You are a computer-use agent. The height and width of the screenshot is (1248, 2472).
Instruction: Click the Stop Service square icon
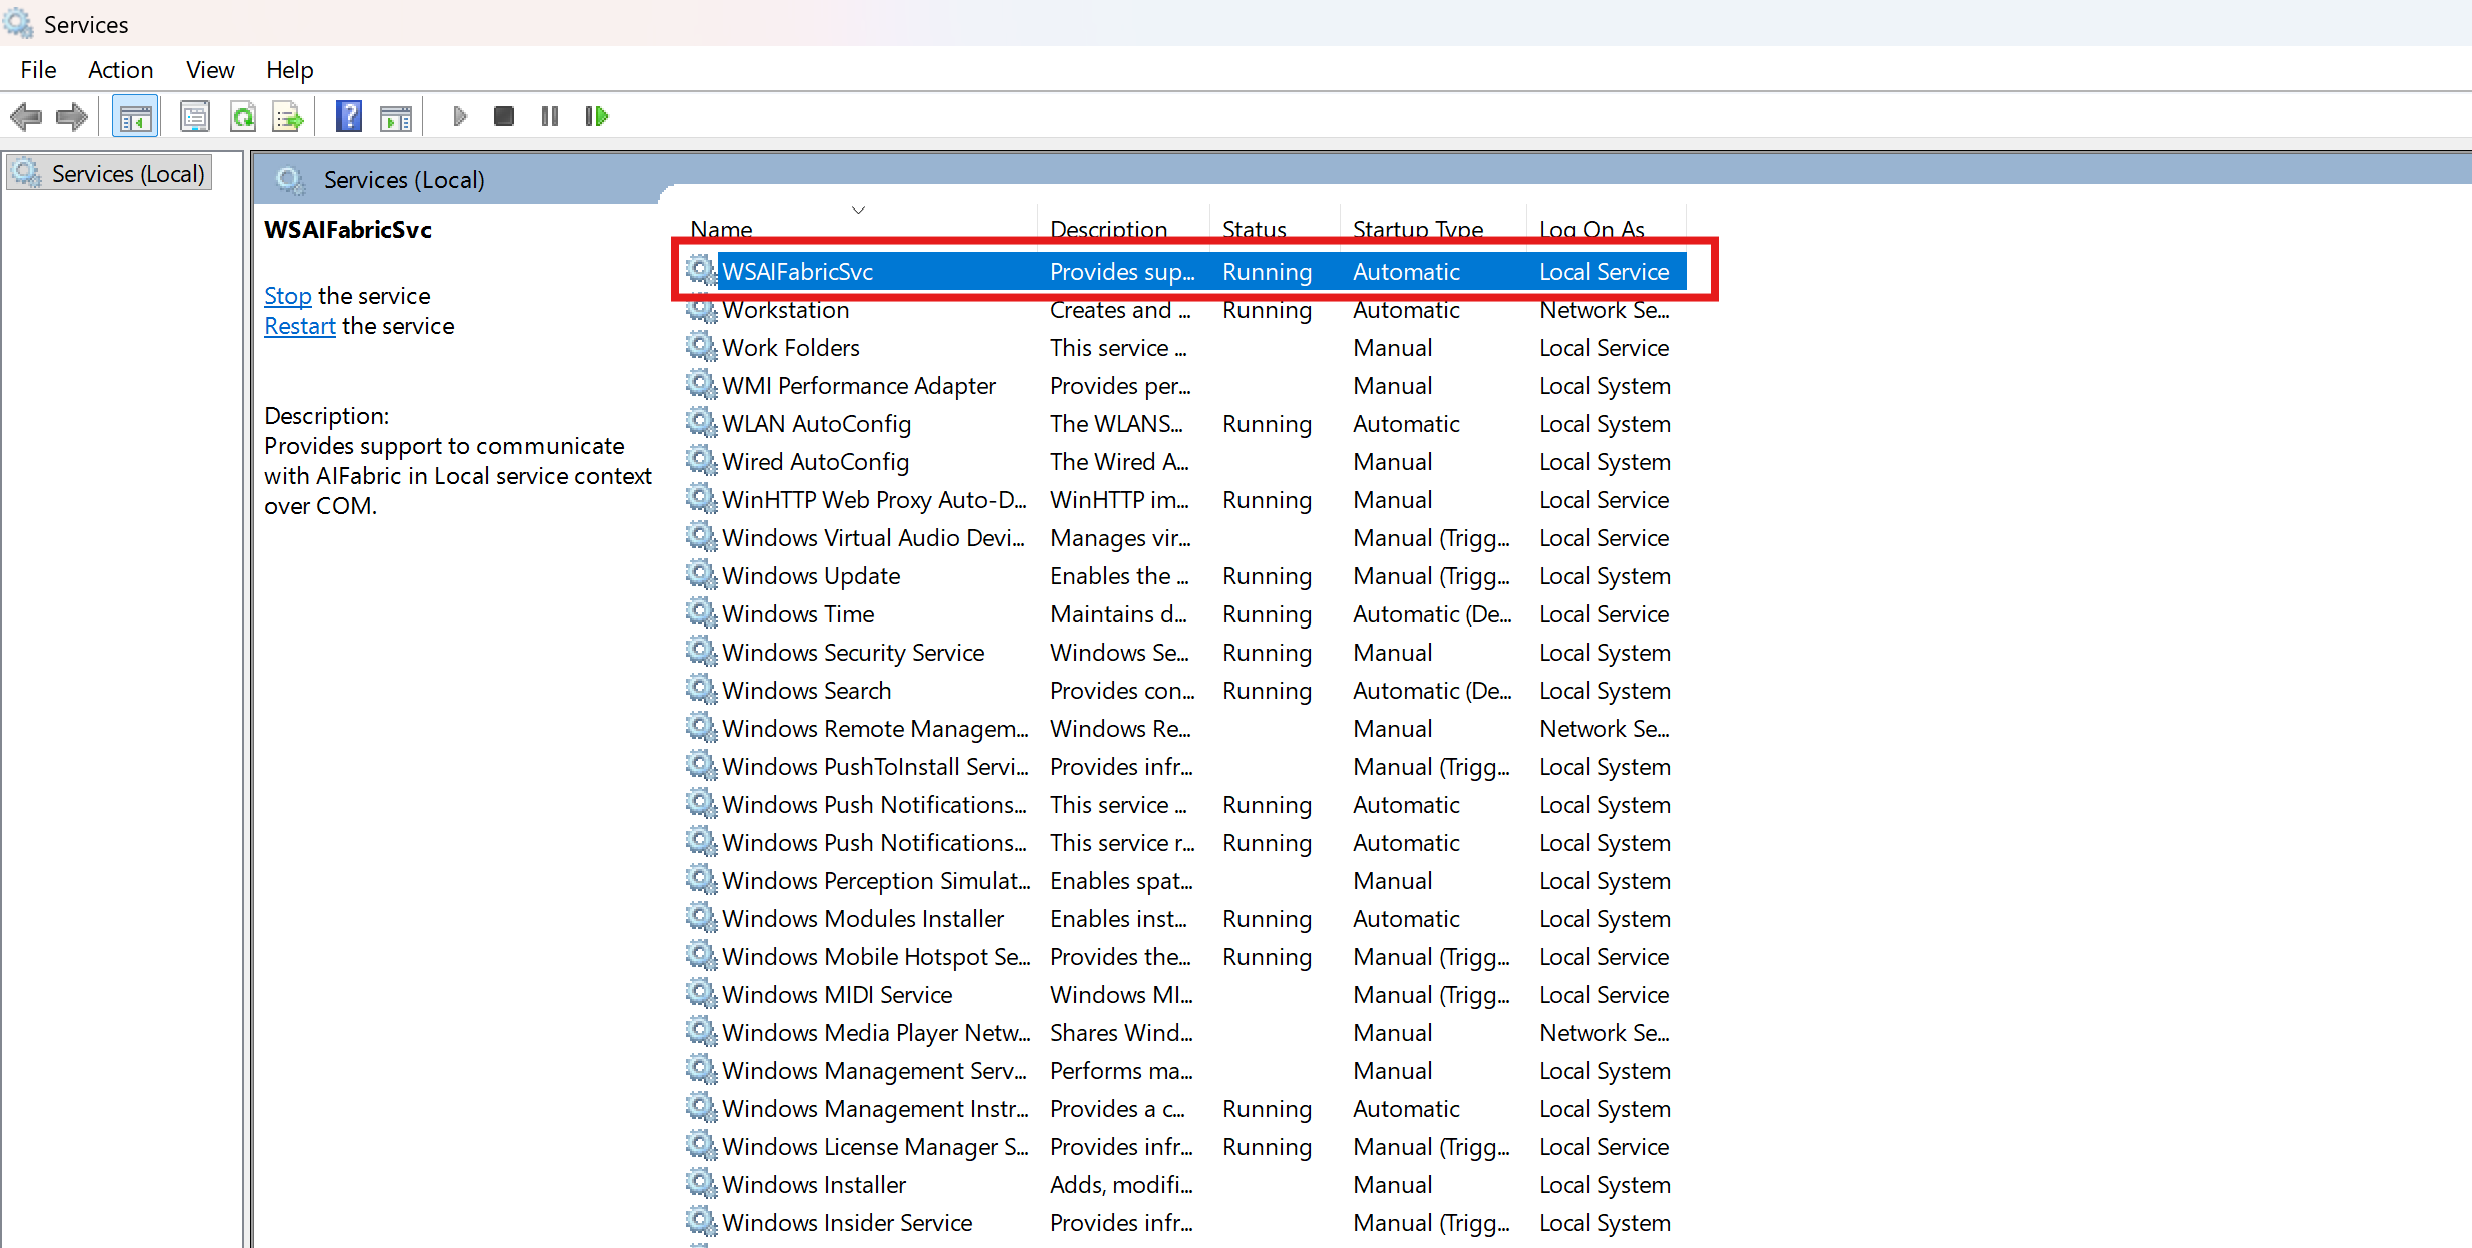pyautogui.click(x=504, y=117)
